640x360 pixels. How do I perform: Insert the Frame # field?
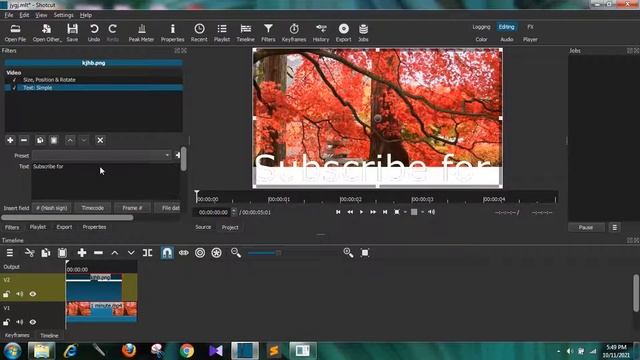point(132,208)
